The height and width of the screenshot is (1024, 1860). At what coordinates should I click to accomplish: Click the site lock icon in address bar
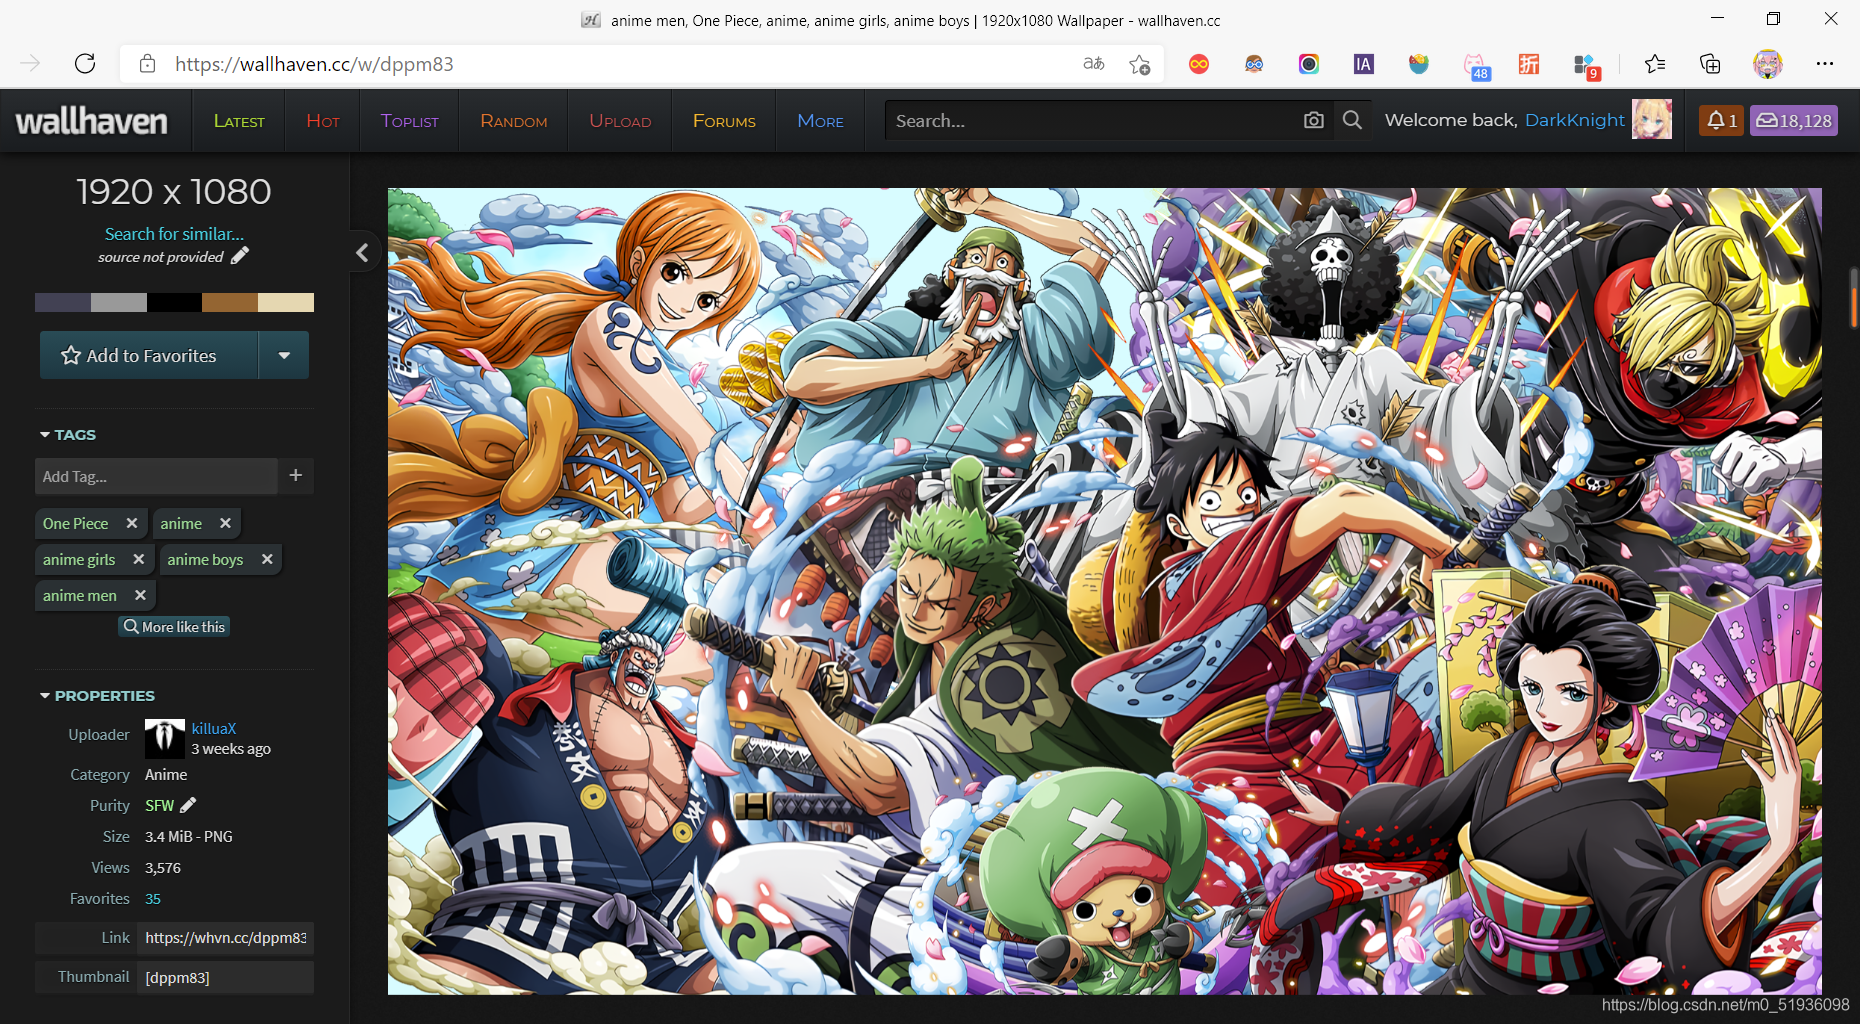(x=147, y=64)
